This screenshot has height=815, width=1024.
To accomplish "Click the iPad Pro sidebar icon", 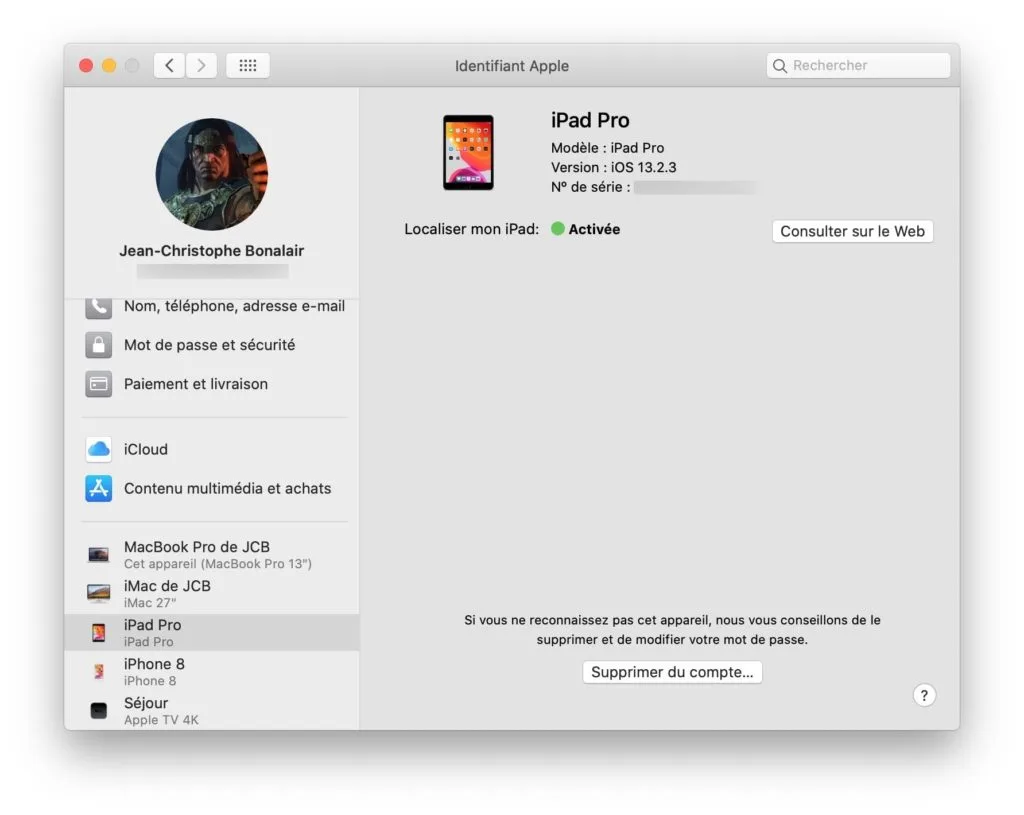I will pyautogui.click(x=99, y=633).
